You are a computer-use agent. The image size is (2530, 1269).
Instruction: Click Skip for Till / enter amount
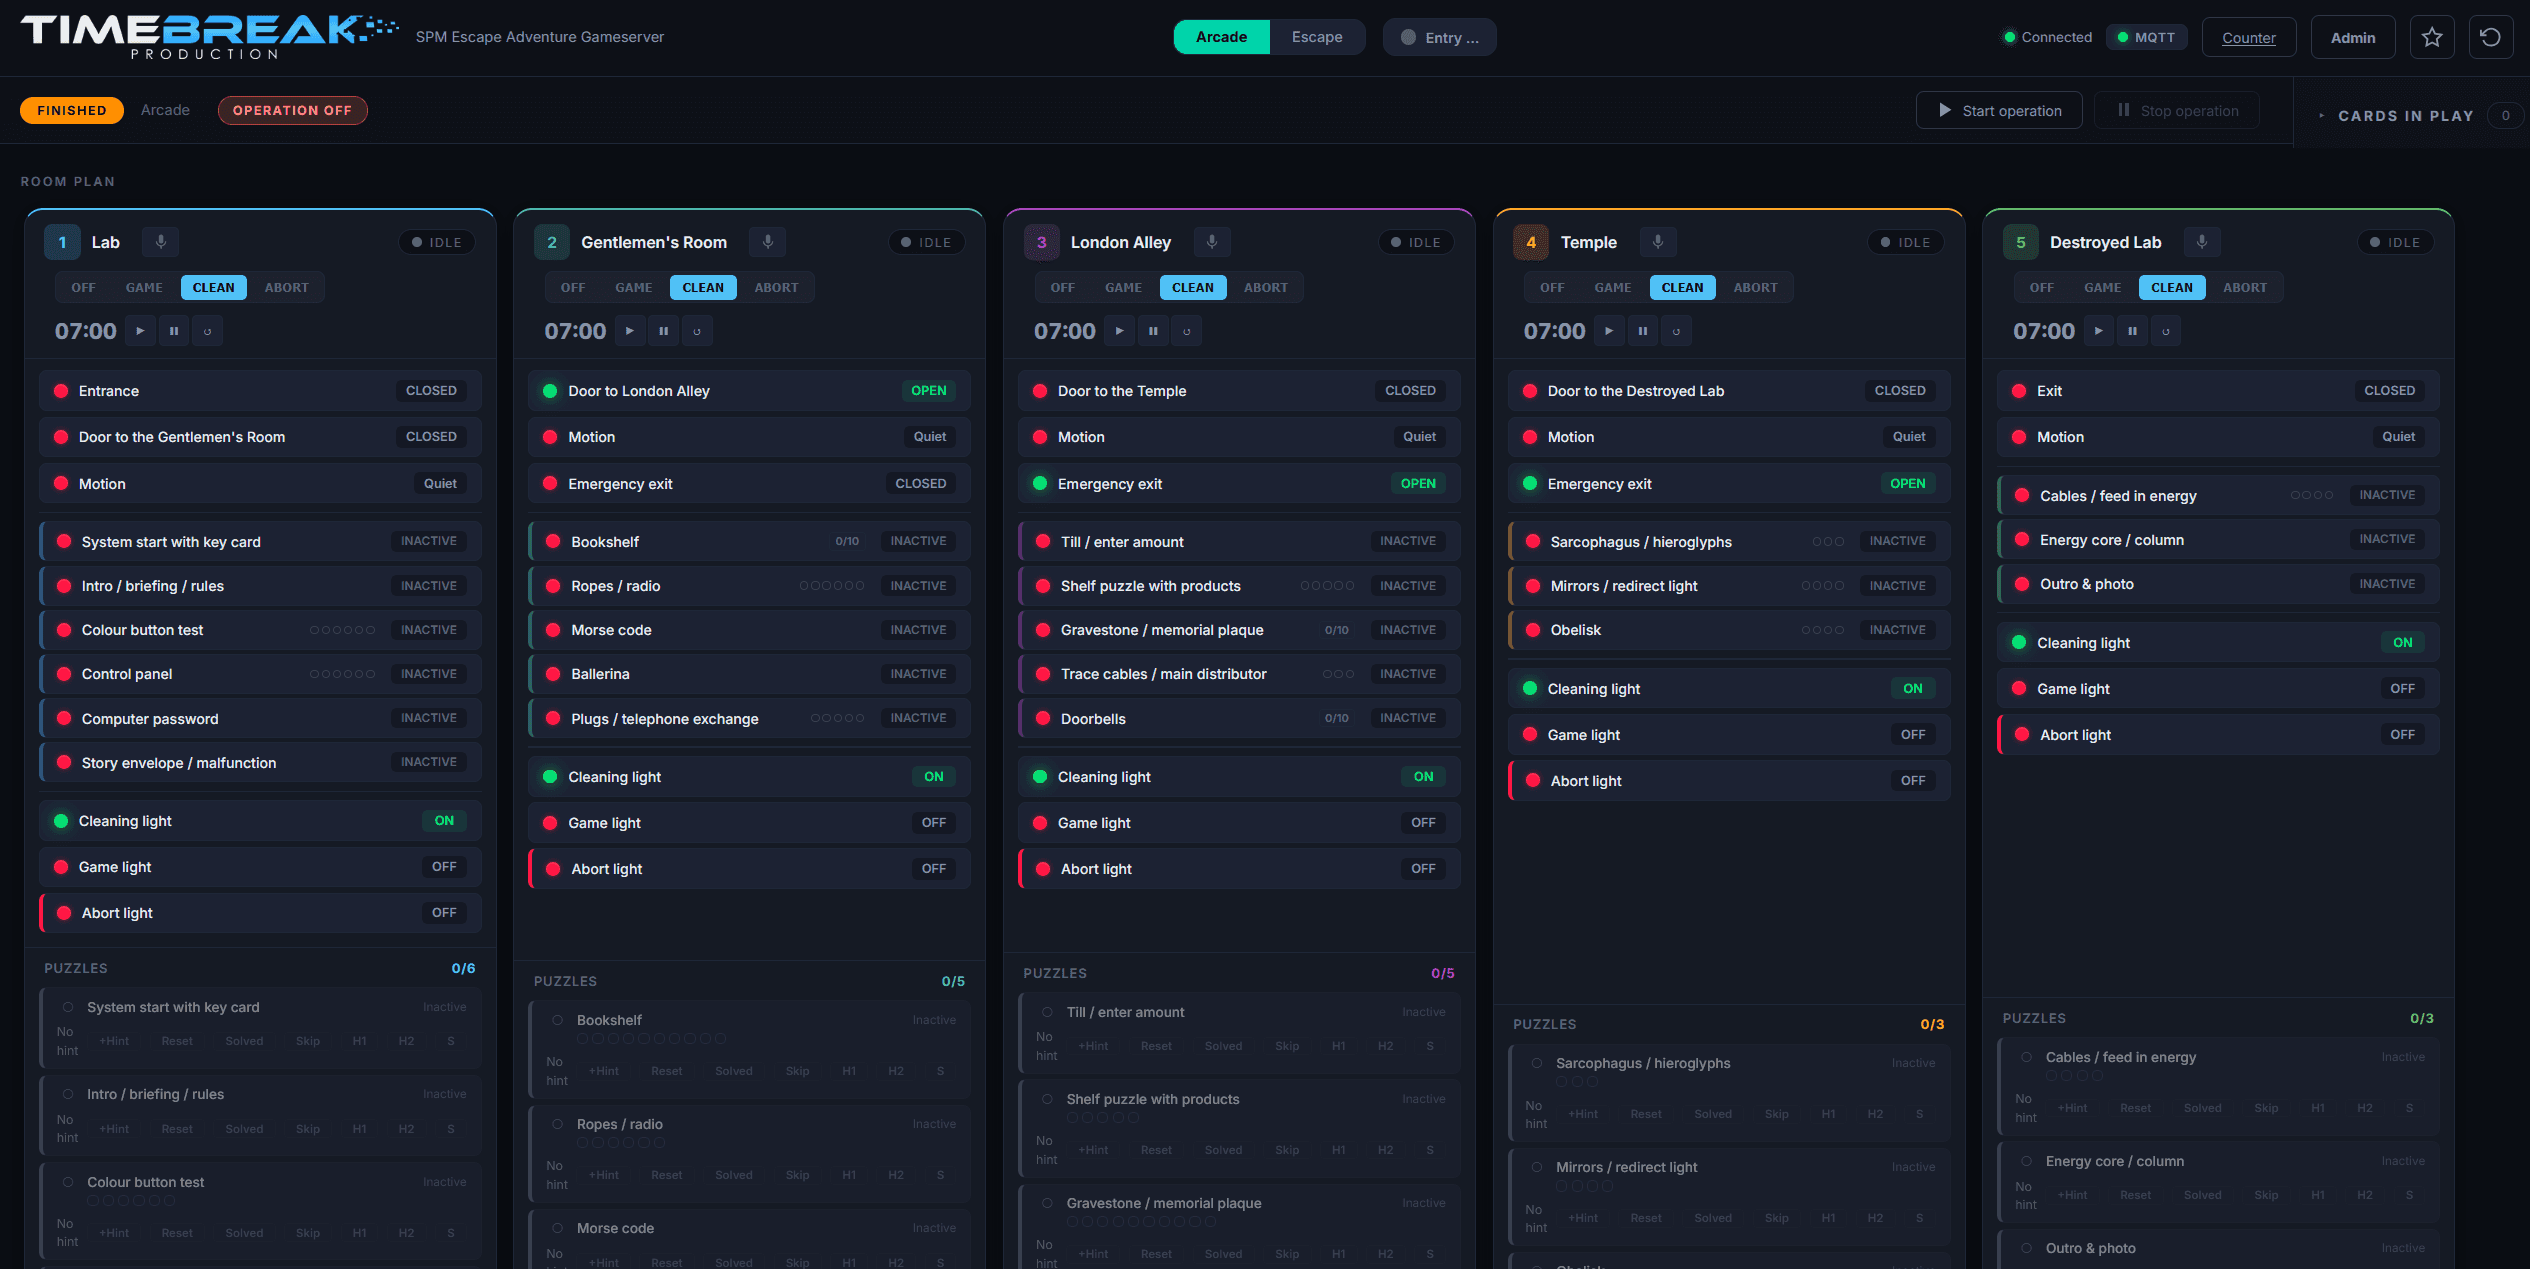coord(1287,1046)
